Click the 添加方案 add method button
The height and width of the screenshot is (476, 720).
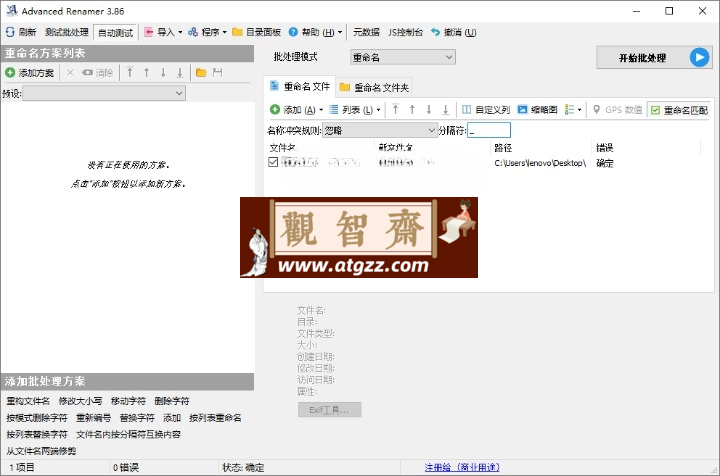coord(30,73)
